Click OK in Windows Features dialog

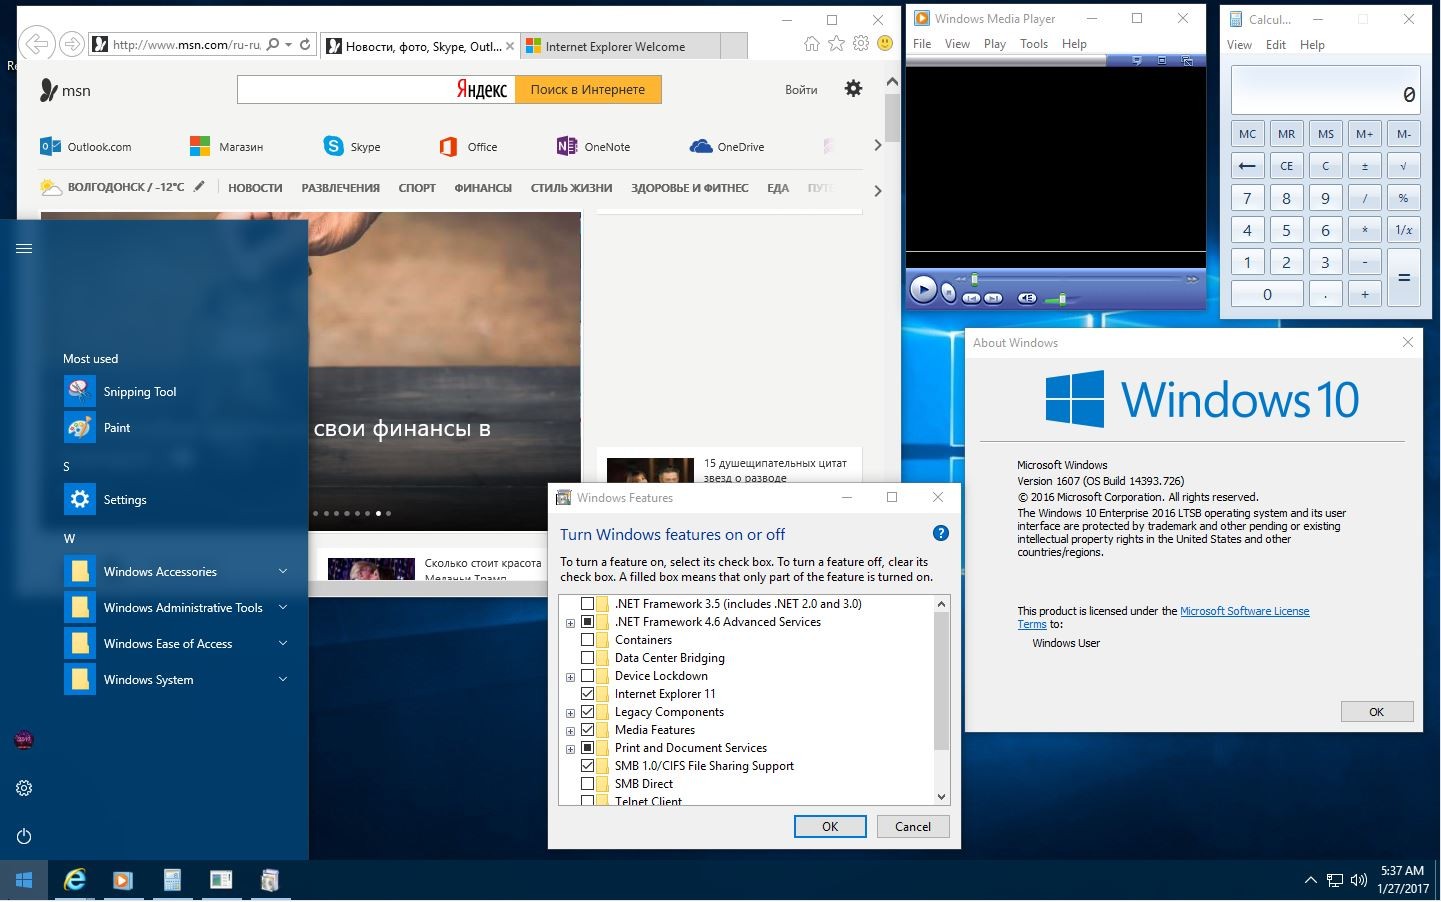pyautogui.click(x=830, y=826)
